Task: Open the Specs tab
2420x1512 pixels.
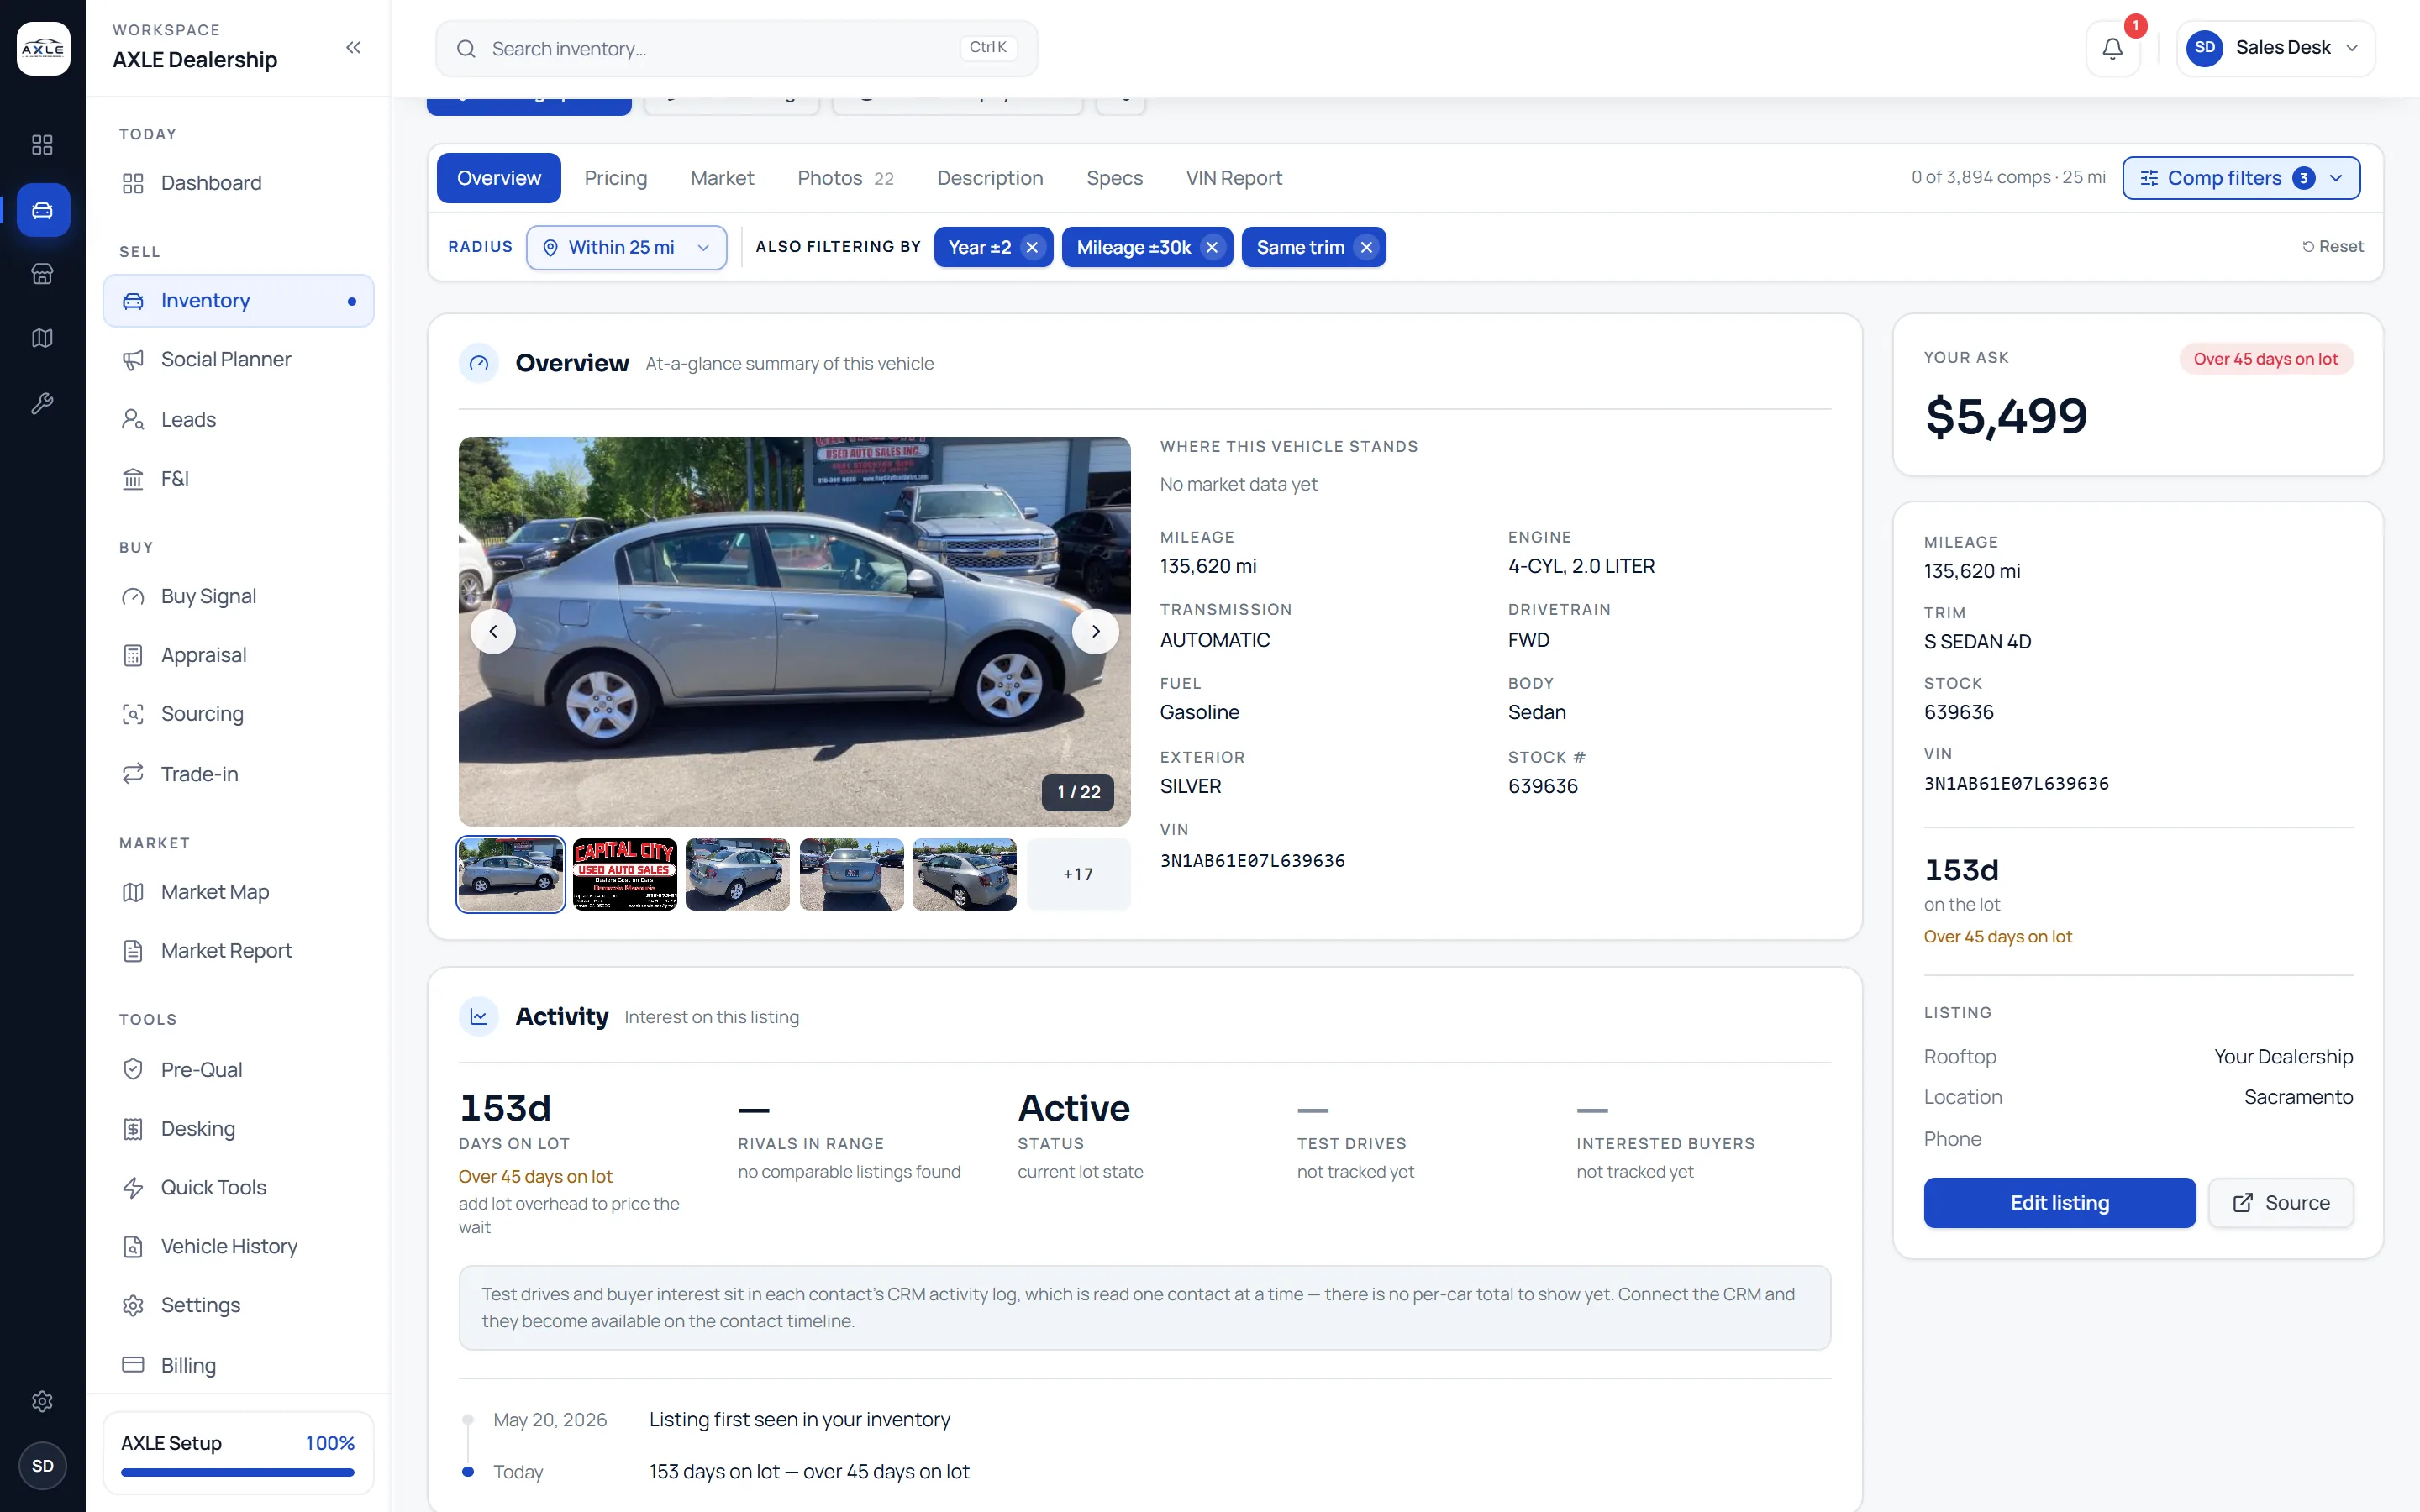Action: click(1114, 178)
